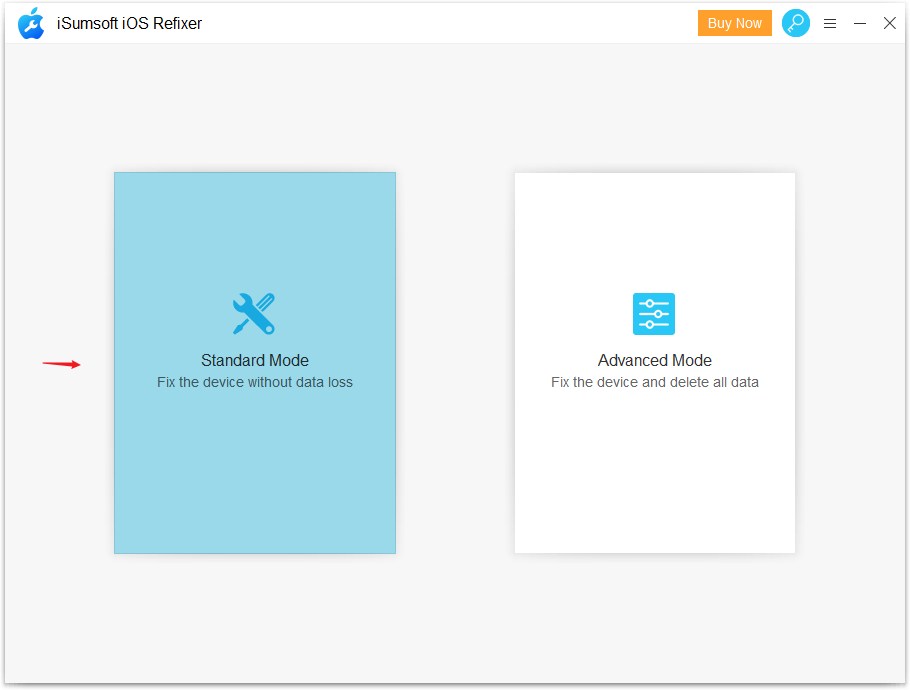The width and height of the screenshot is (910, 690).
Task: Click 'Fix the device and delete all data'
Action: (x=655, y=382)
